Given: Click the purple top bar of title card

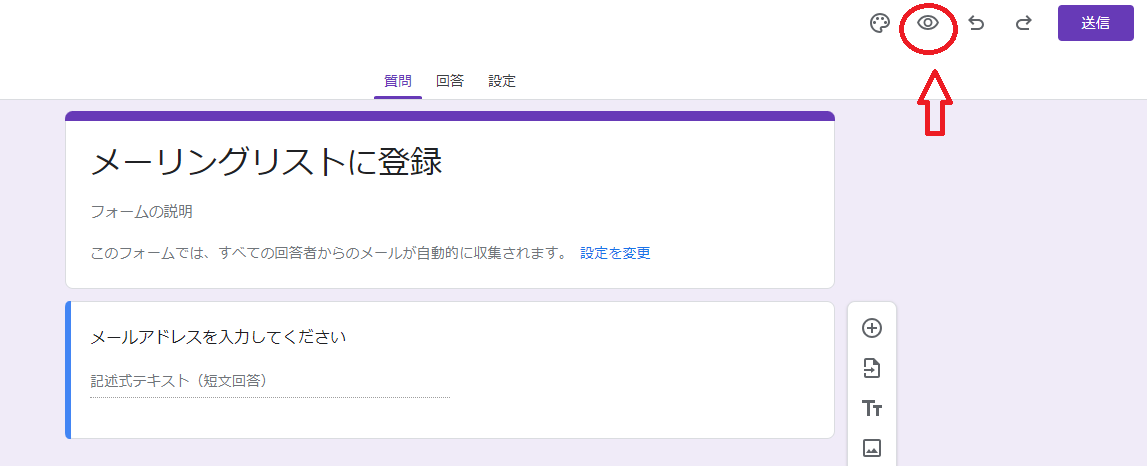Looking at the screenshot, I should point(450,116).
